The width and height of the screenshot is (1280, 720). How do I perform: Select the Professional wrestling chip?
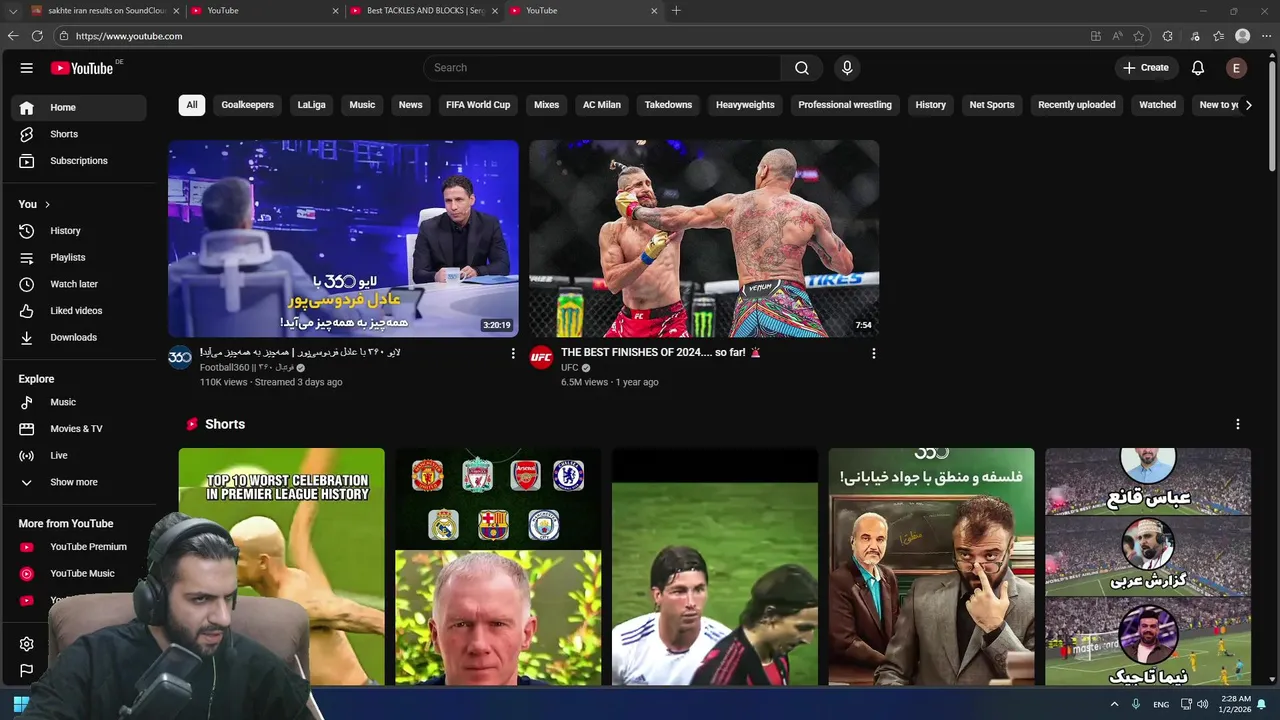(845, 105)
